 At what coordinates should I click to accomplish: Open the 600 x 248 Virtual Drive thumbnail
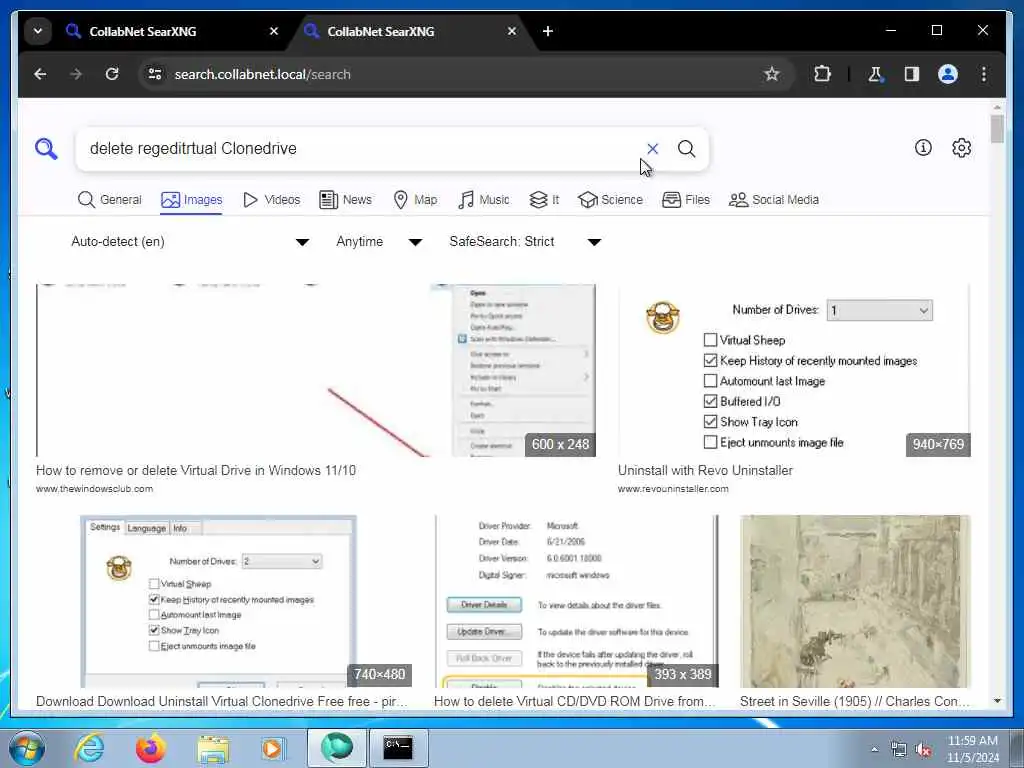point(315,370)
